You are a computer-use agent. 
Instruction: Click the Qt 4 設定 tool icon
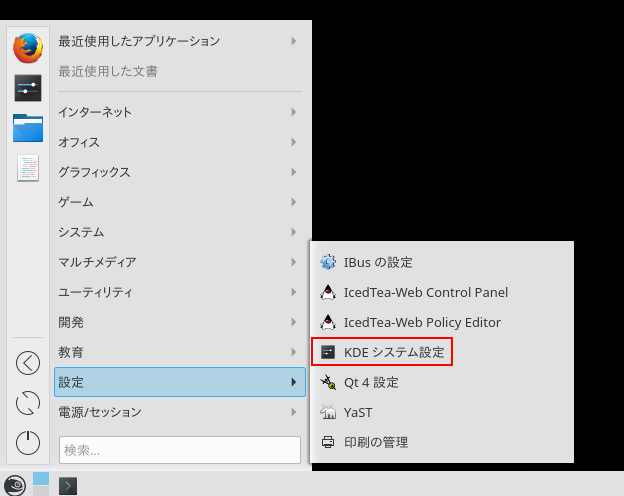click(x=328, y=382)
